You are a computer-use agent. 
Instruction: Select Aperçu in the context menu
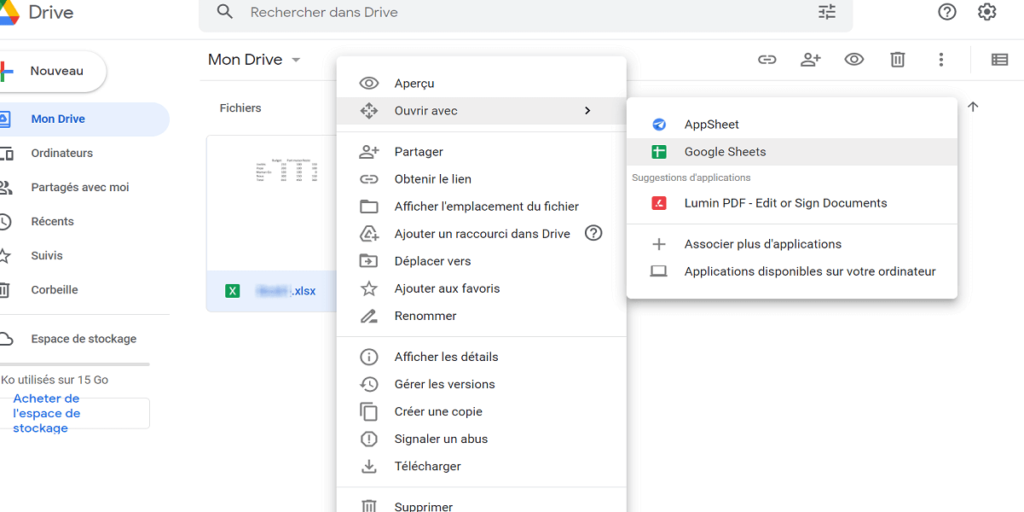[x=481, y=84]
